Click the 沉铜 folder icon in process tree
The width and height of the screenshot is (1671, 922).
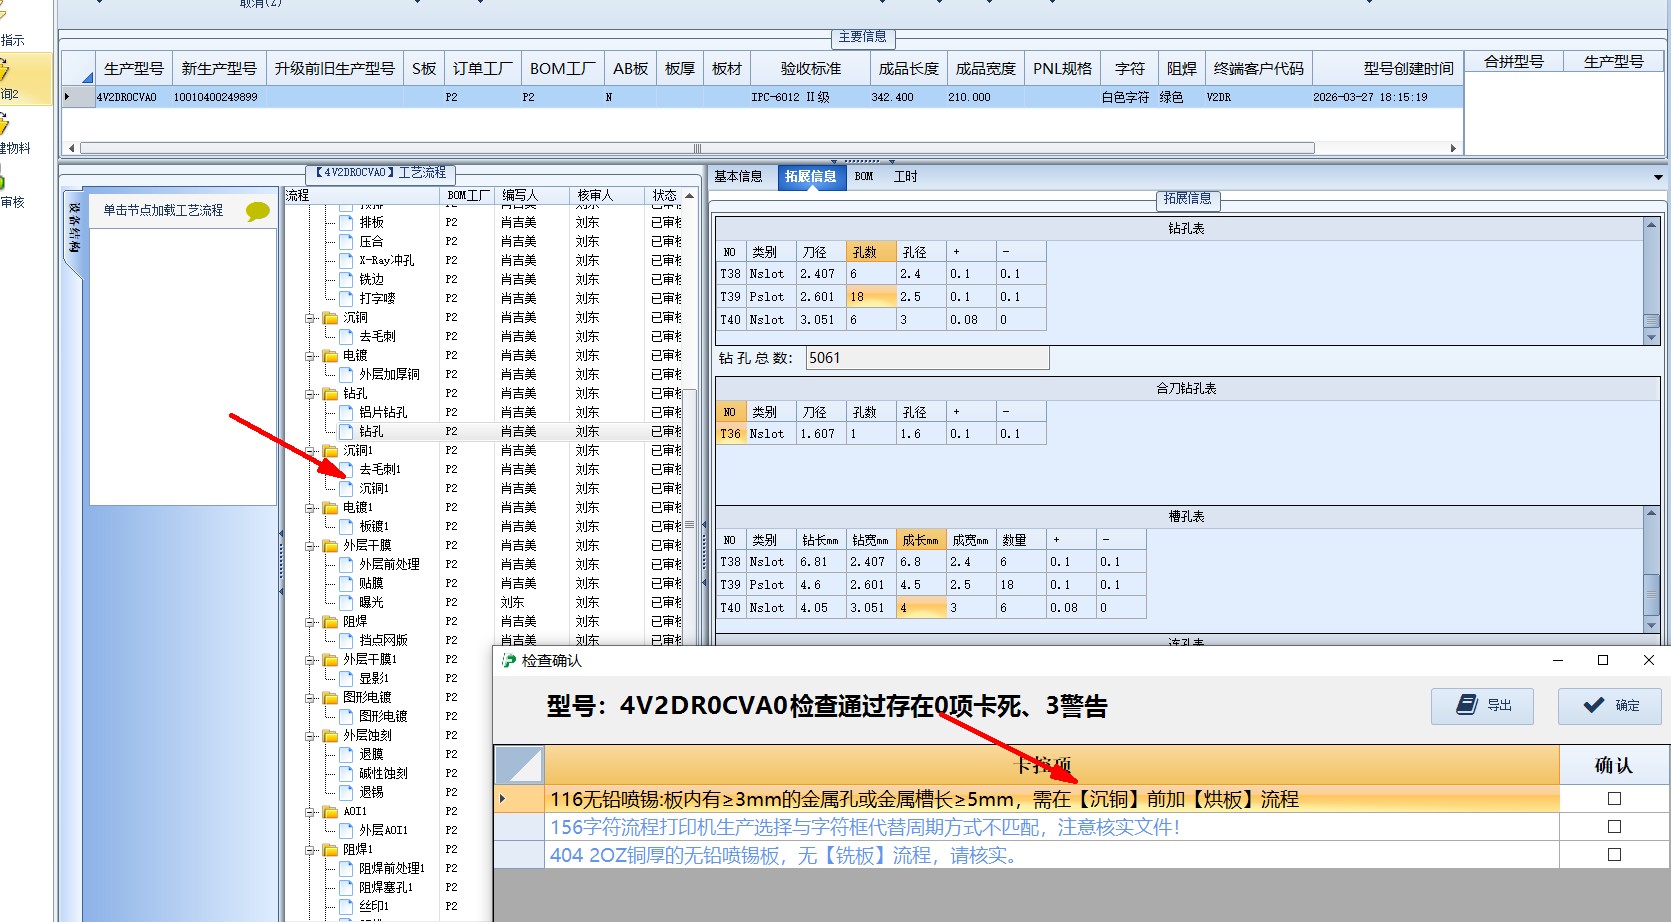330,318
